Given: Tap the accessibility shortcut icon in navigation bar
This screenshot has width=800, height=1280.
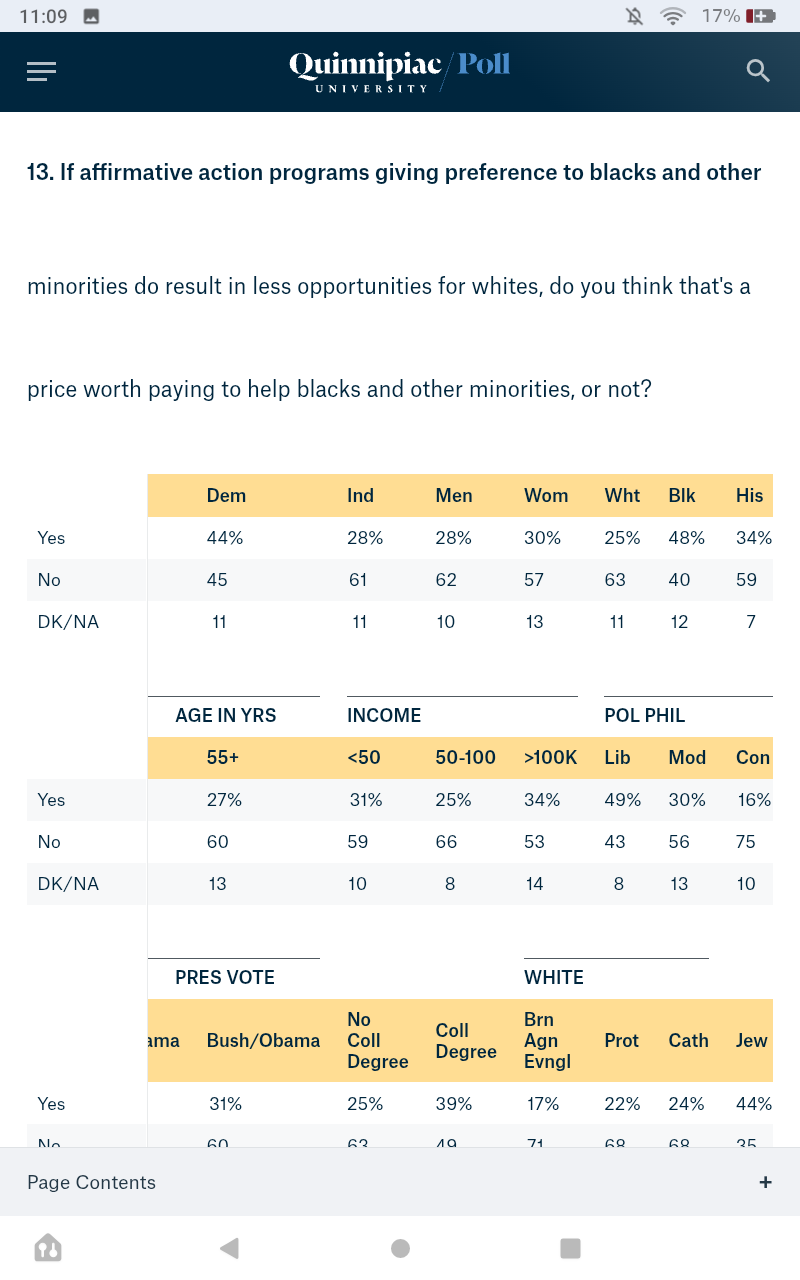Looking at the screenshot, I should (x=48, y=1248).
